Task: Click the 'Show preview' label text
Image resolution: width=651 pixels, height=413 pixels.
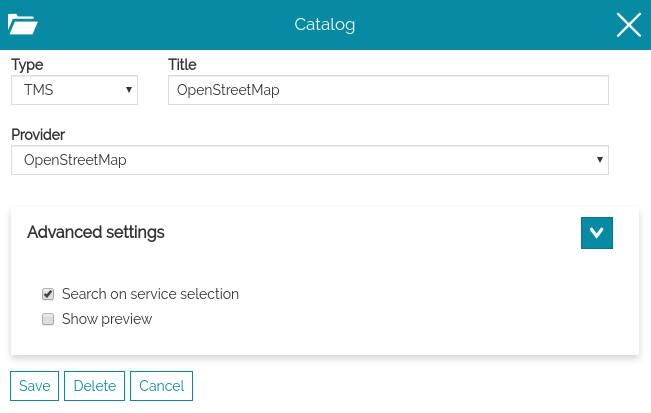Action: (x=107, y=319)
